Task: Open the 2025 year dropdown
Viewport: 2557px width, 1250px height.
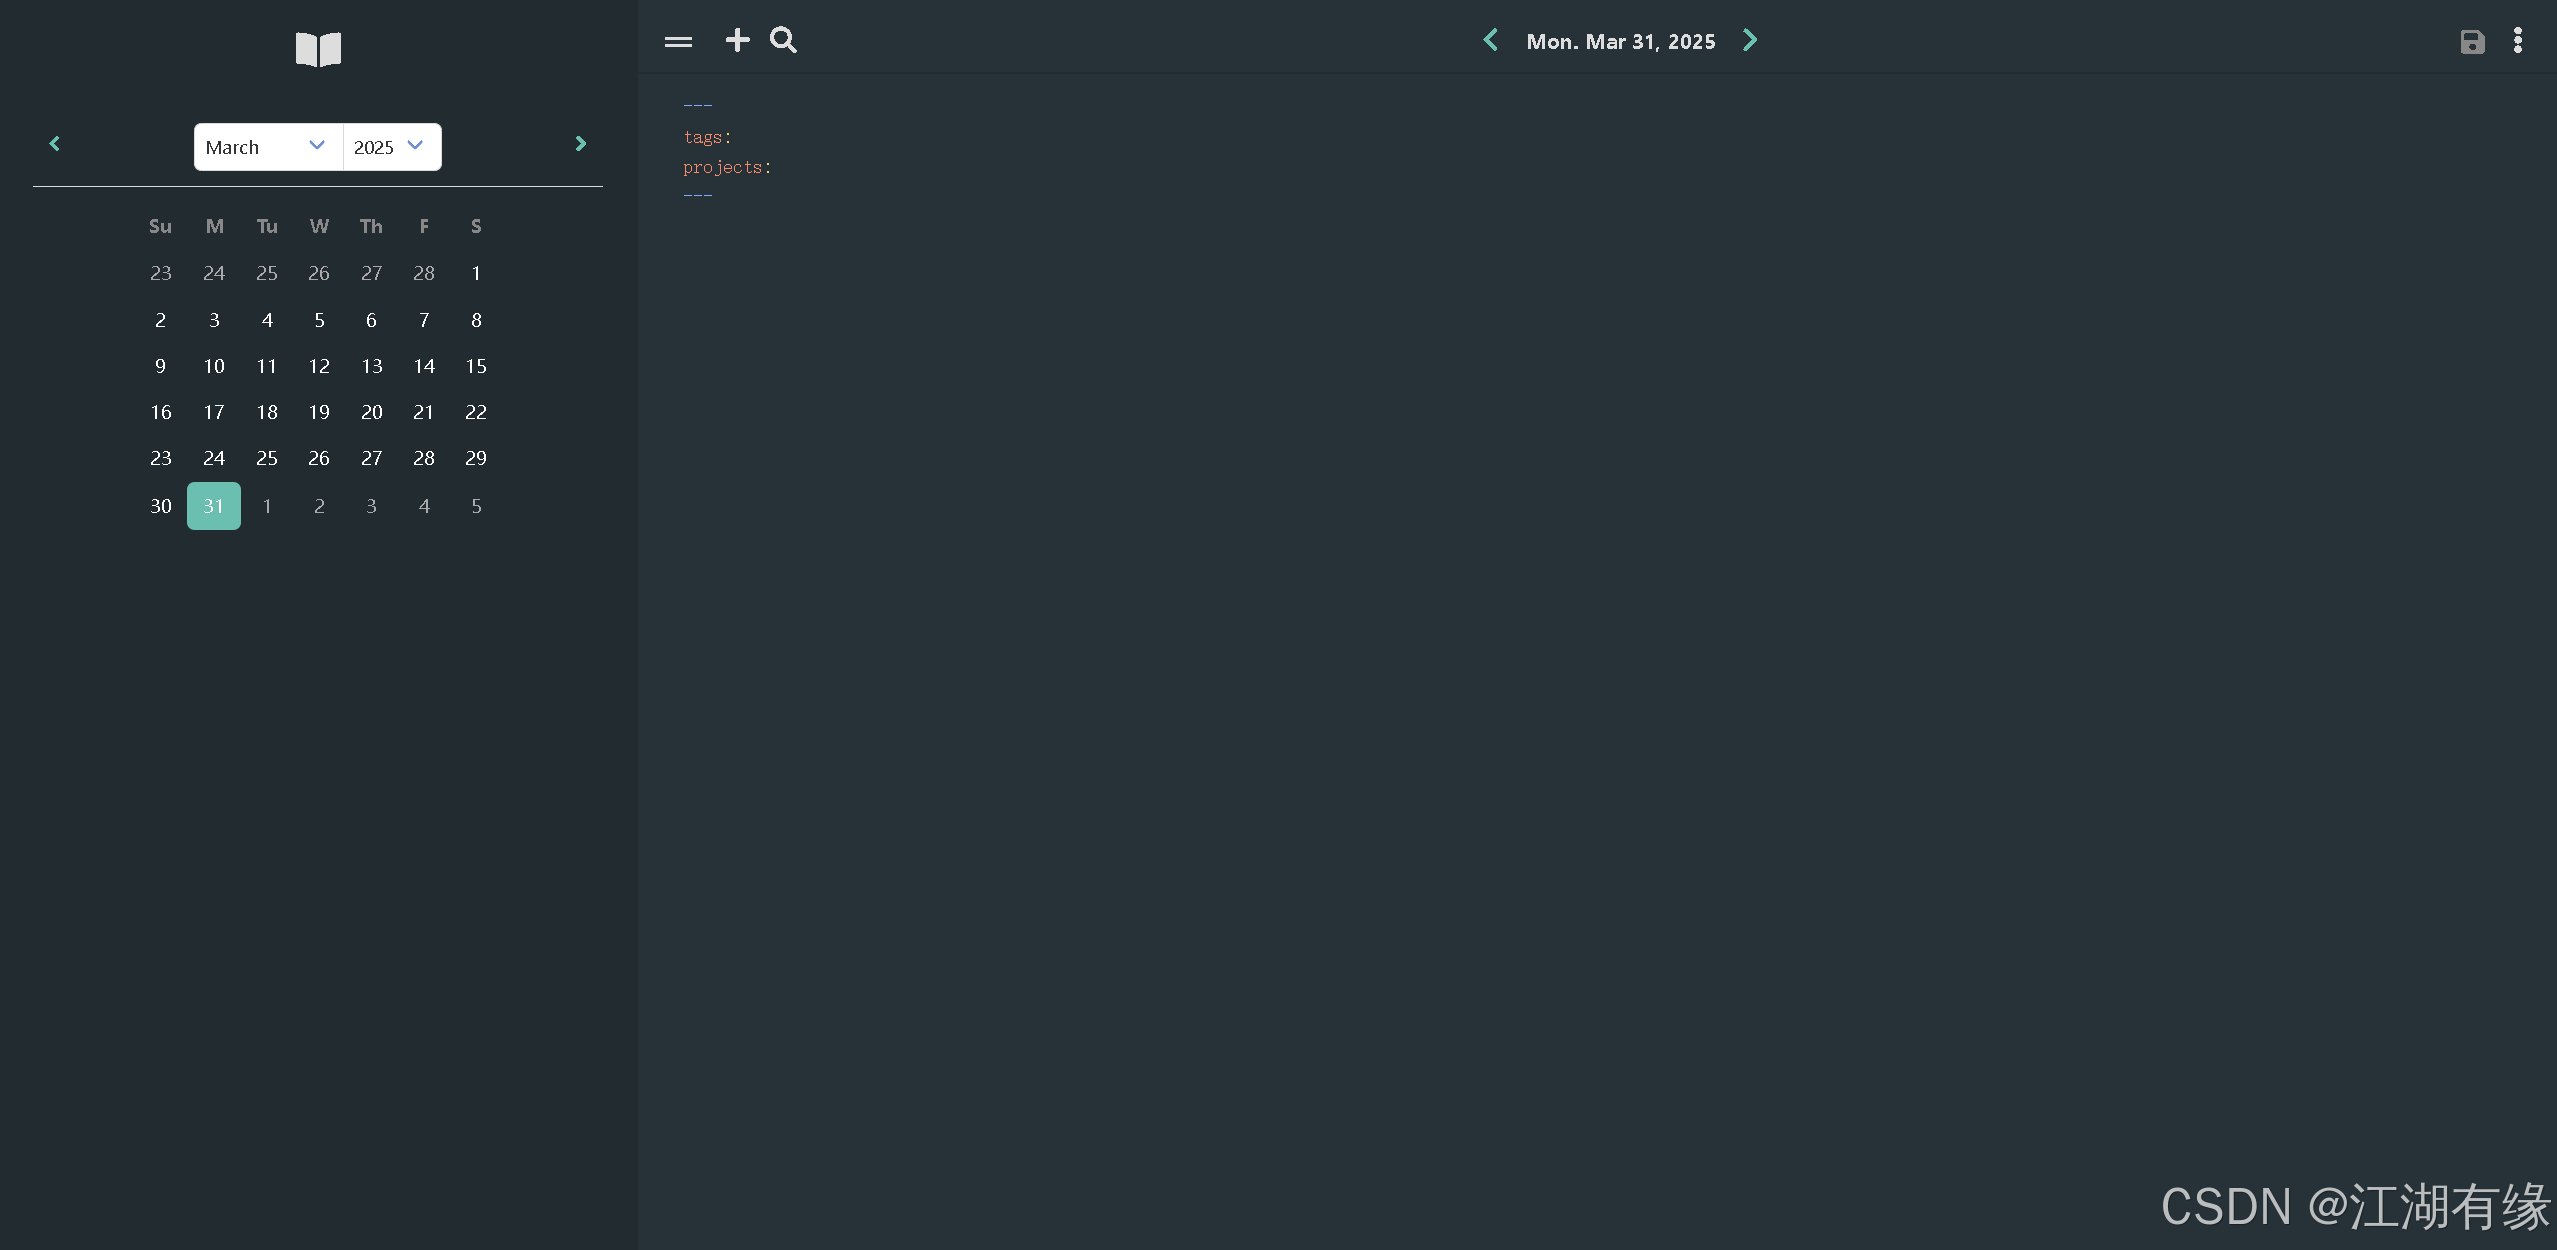Action: [x=390, y=147]
